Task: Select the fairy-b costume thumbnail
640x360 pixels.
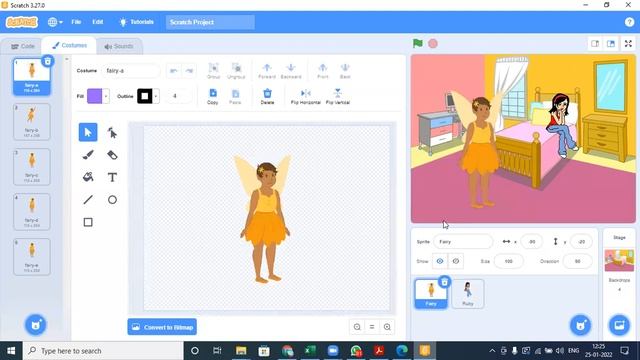Action: coord(31,122)
